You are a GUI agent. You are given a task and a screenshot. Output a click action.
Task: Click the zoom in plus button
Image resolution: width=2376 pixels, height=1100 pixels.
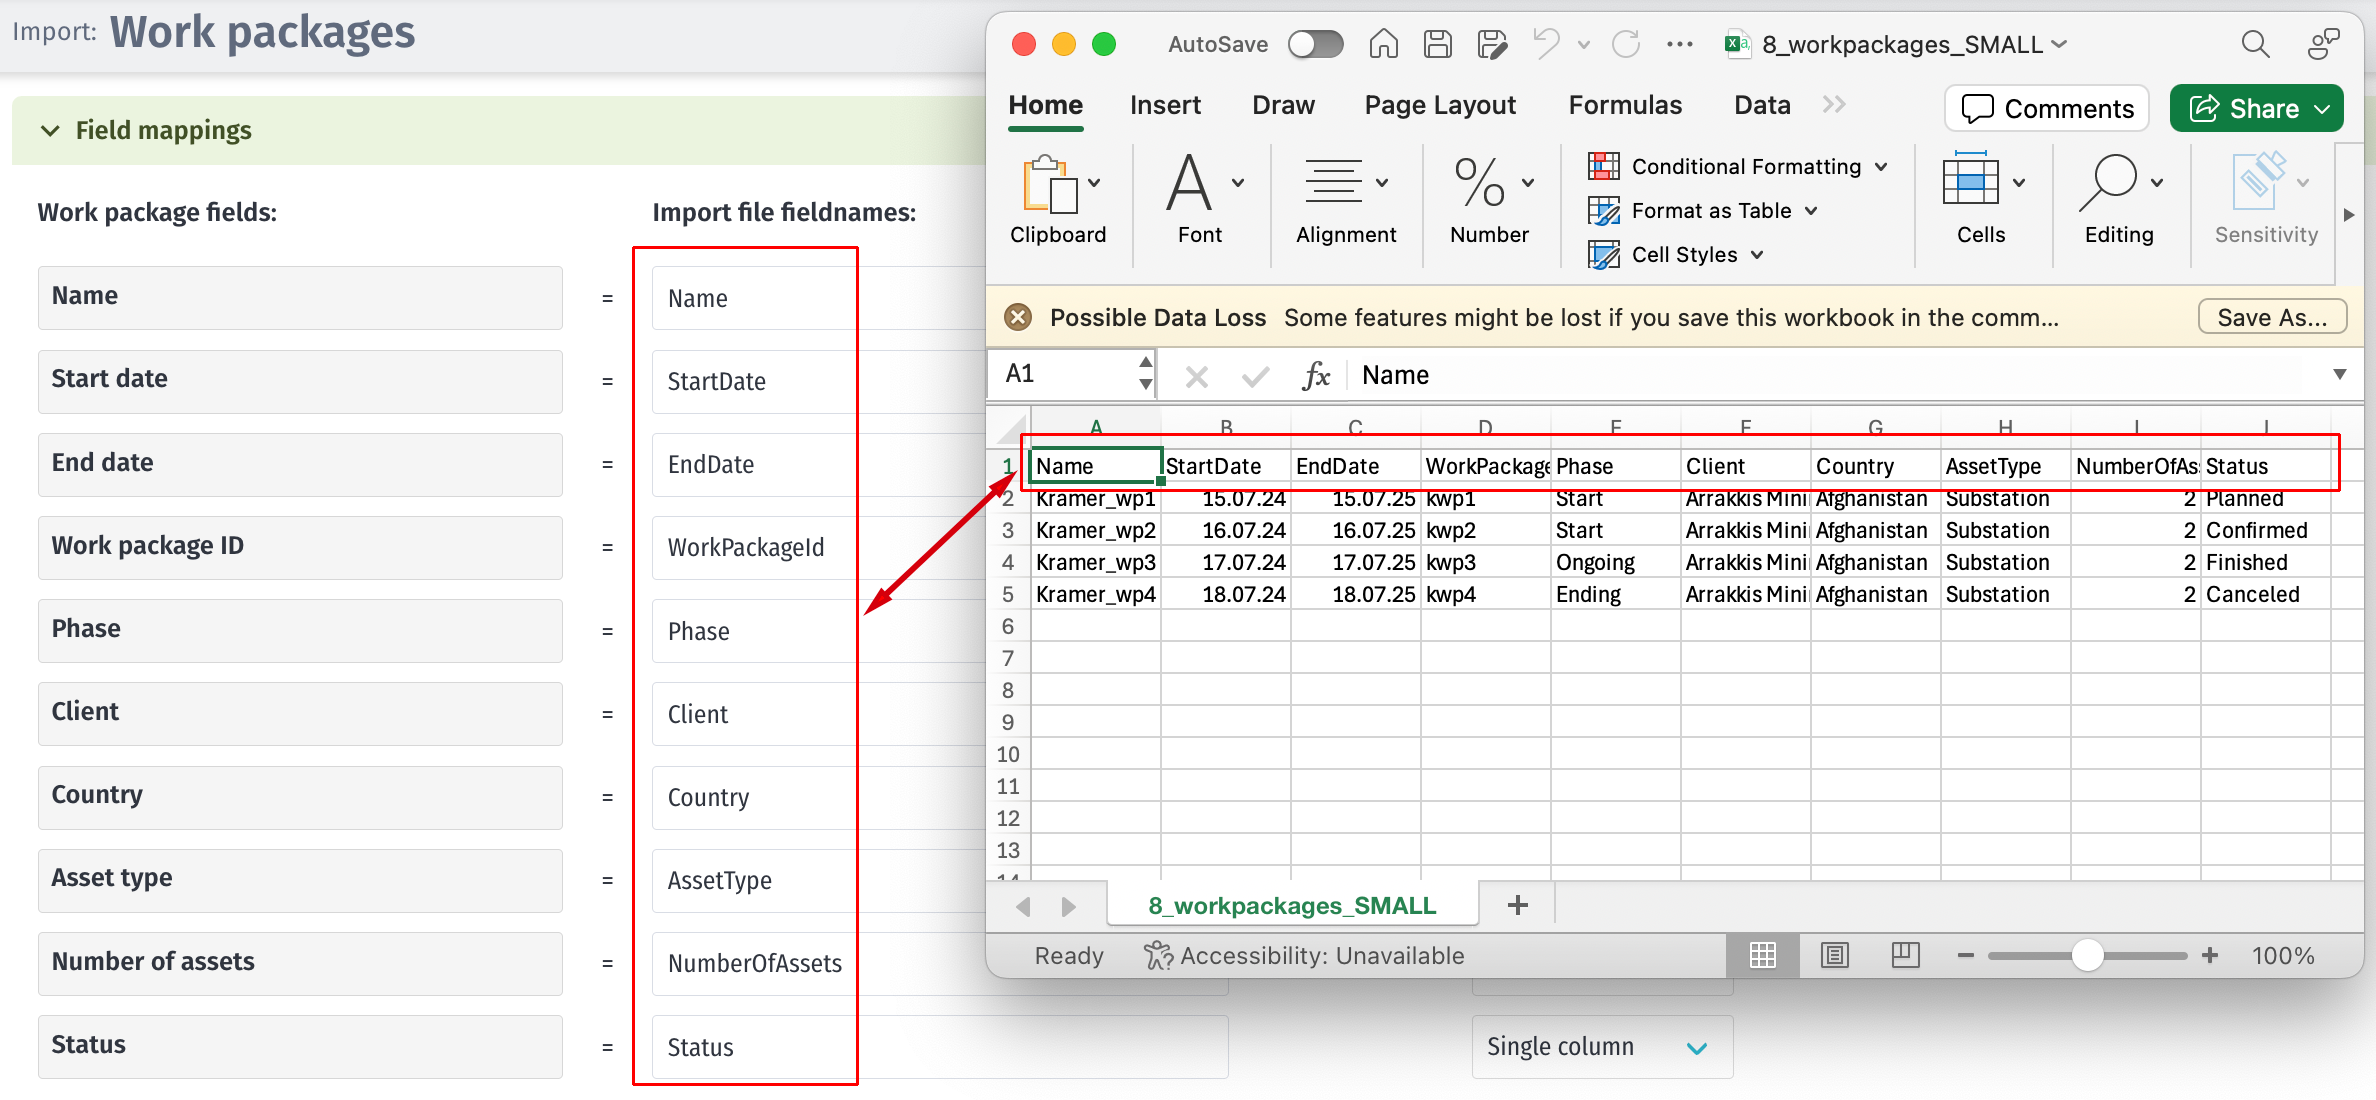point(2210,956)
